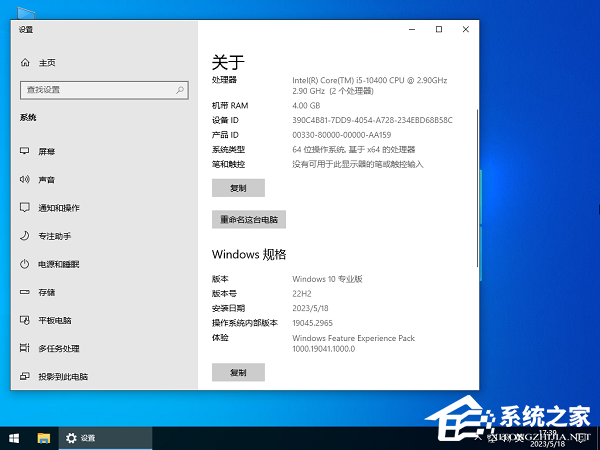Open 屏幕 display settings icon
The width and height of the screenshot is (600, 450).
25,152
